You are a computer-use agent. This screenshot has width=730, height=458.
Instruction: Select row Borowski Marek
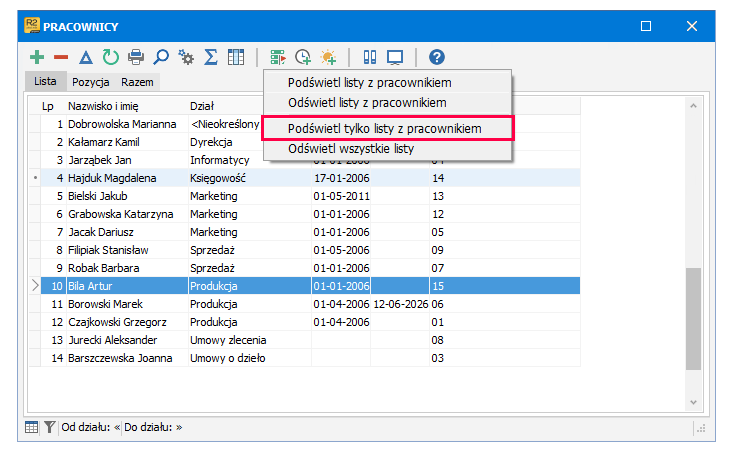[305, 304]
